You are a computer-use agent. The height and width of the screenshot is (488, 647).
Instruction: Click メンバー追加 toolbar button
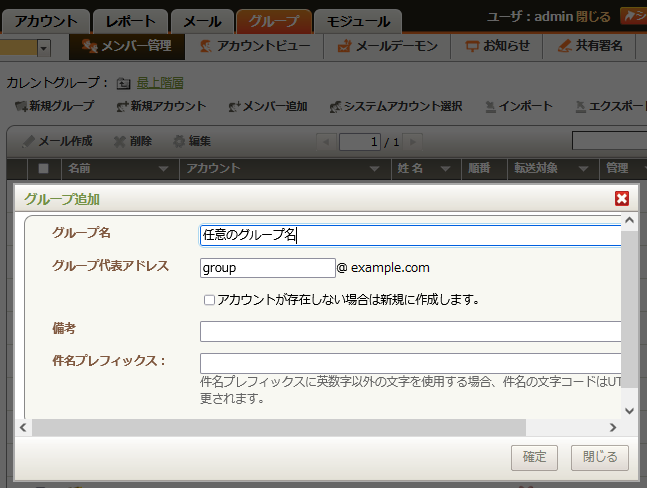268,106
